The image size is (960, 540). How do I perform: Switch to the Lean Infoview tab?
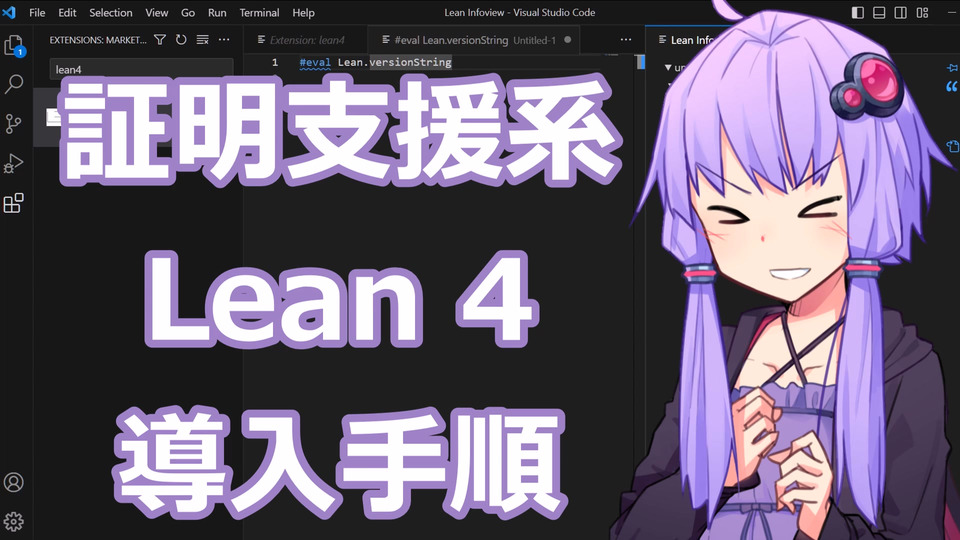692,40
